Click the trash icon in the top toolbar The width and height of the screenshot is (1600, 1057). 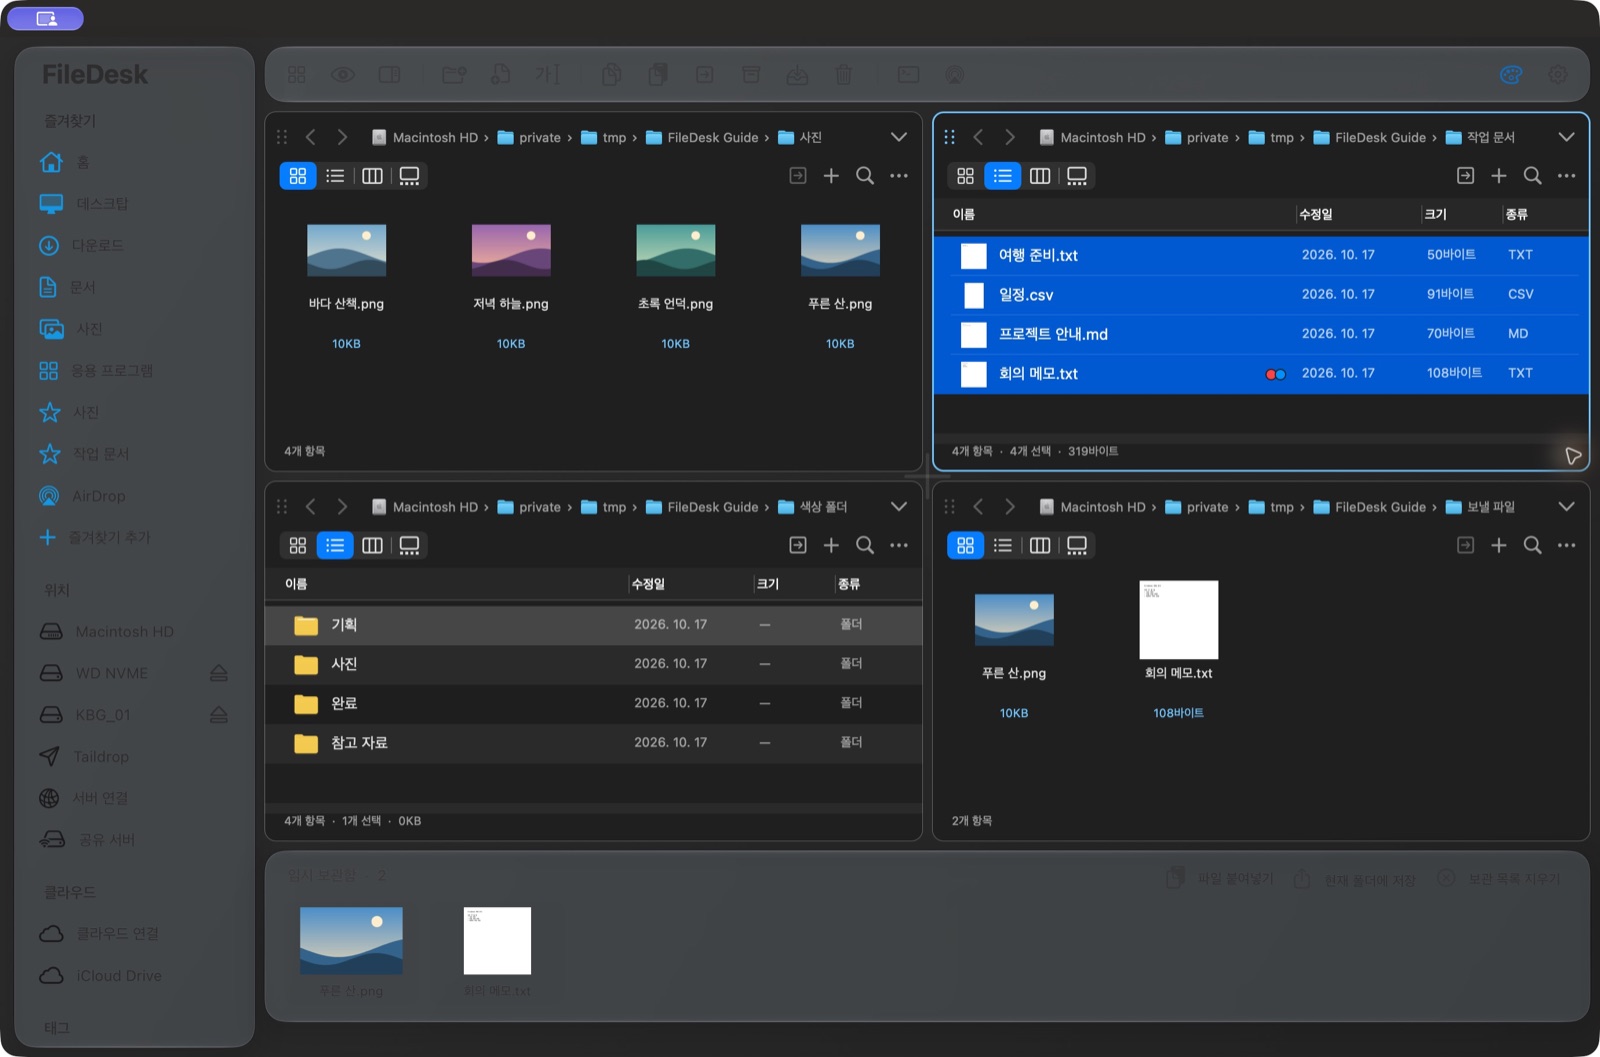point(844,75)
